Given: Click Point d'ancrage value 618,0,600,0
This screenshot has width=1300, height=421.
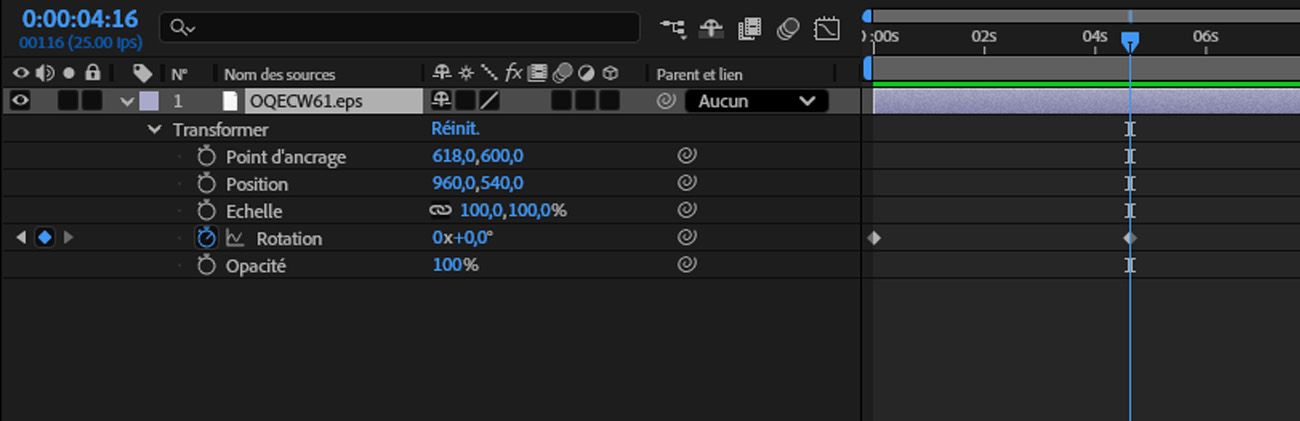Looking at the screenshot, I should pos(478,156).
